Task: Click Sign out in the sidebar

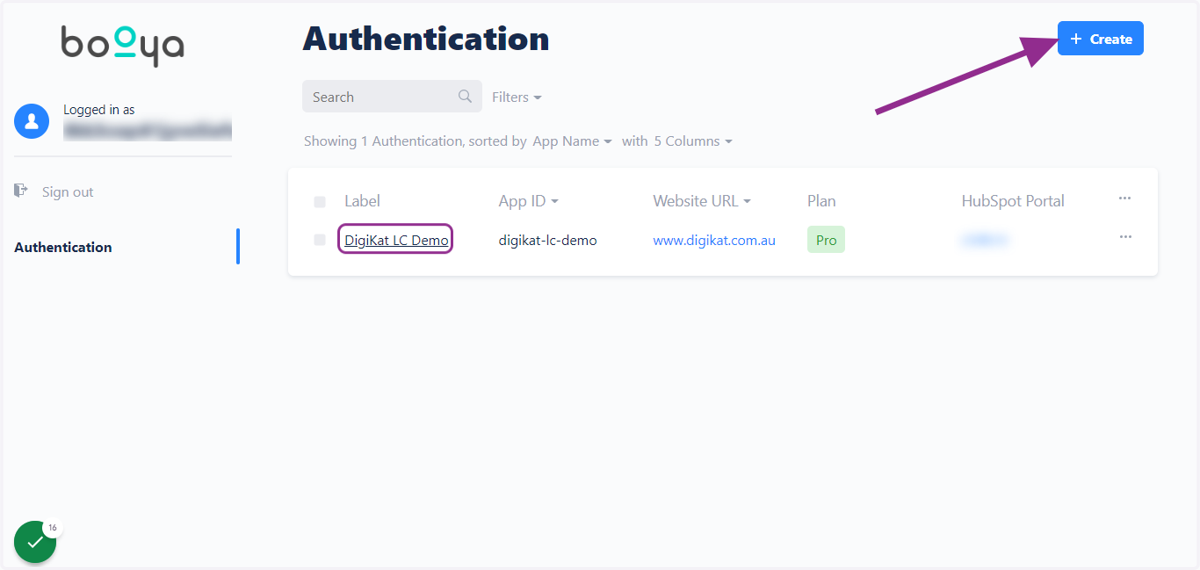Action: 68,192
